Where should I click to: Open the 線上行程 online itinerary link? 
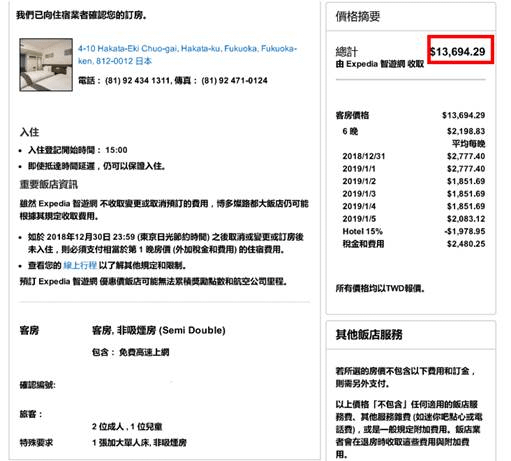pyautogui.click(x=80, y=265)
